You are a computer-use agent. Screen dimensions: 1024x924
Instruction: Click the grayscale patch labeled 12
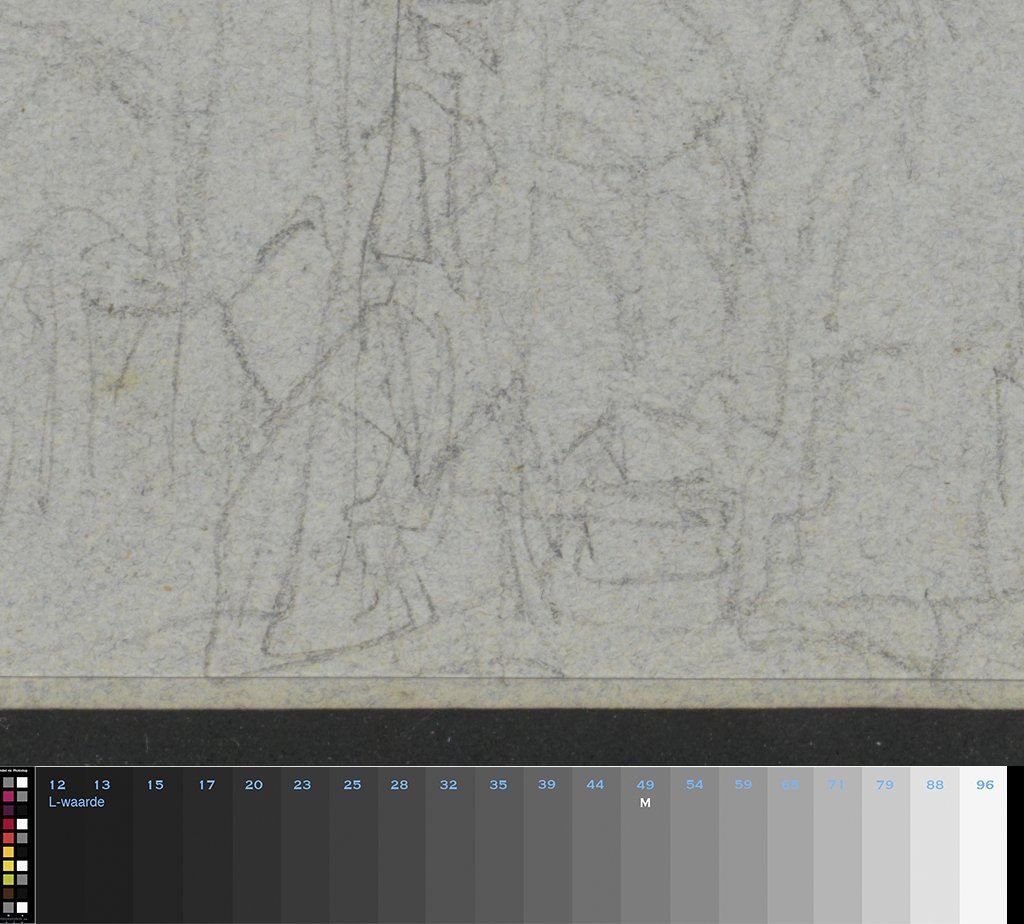pyautogui.click(x=58, y=860)
